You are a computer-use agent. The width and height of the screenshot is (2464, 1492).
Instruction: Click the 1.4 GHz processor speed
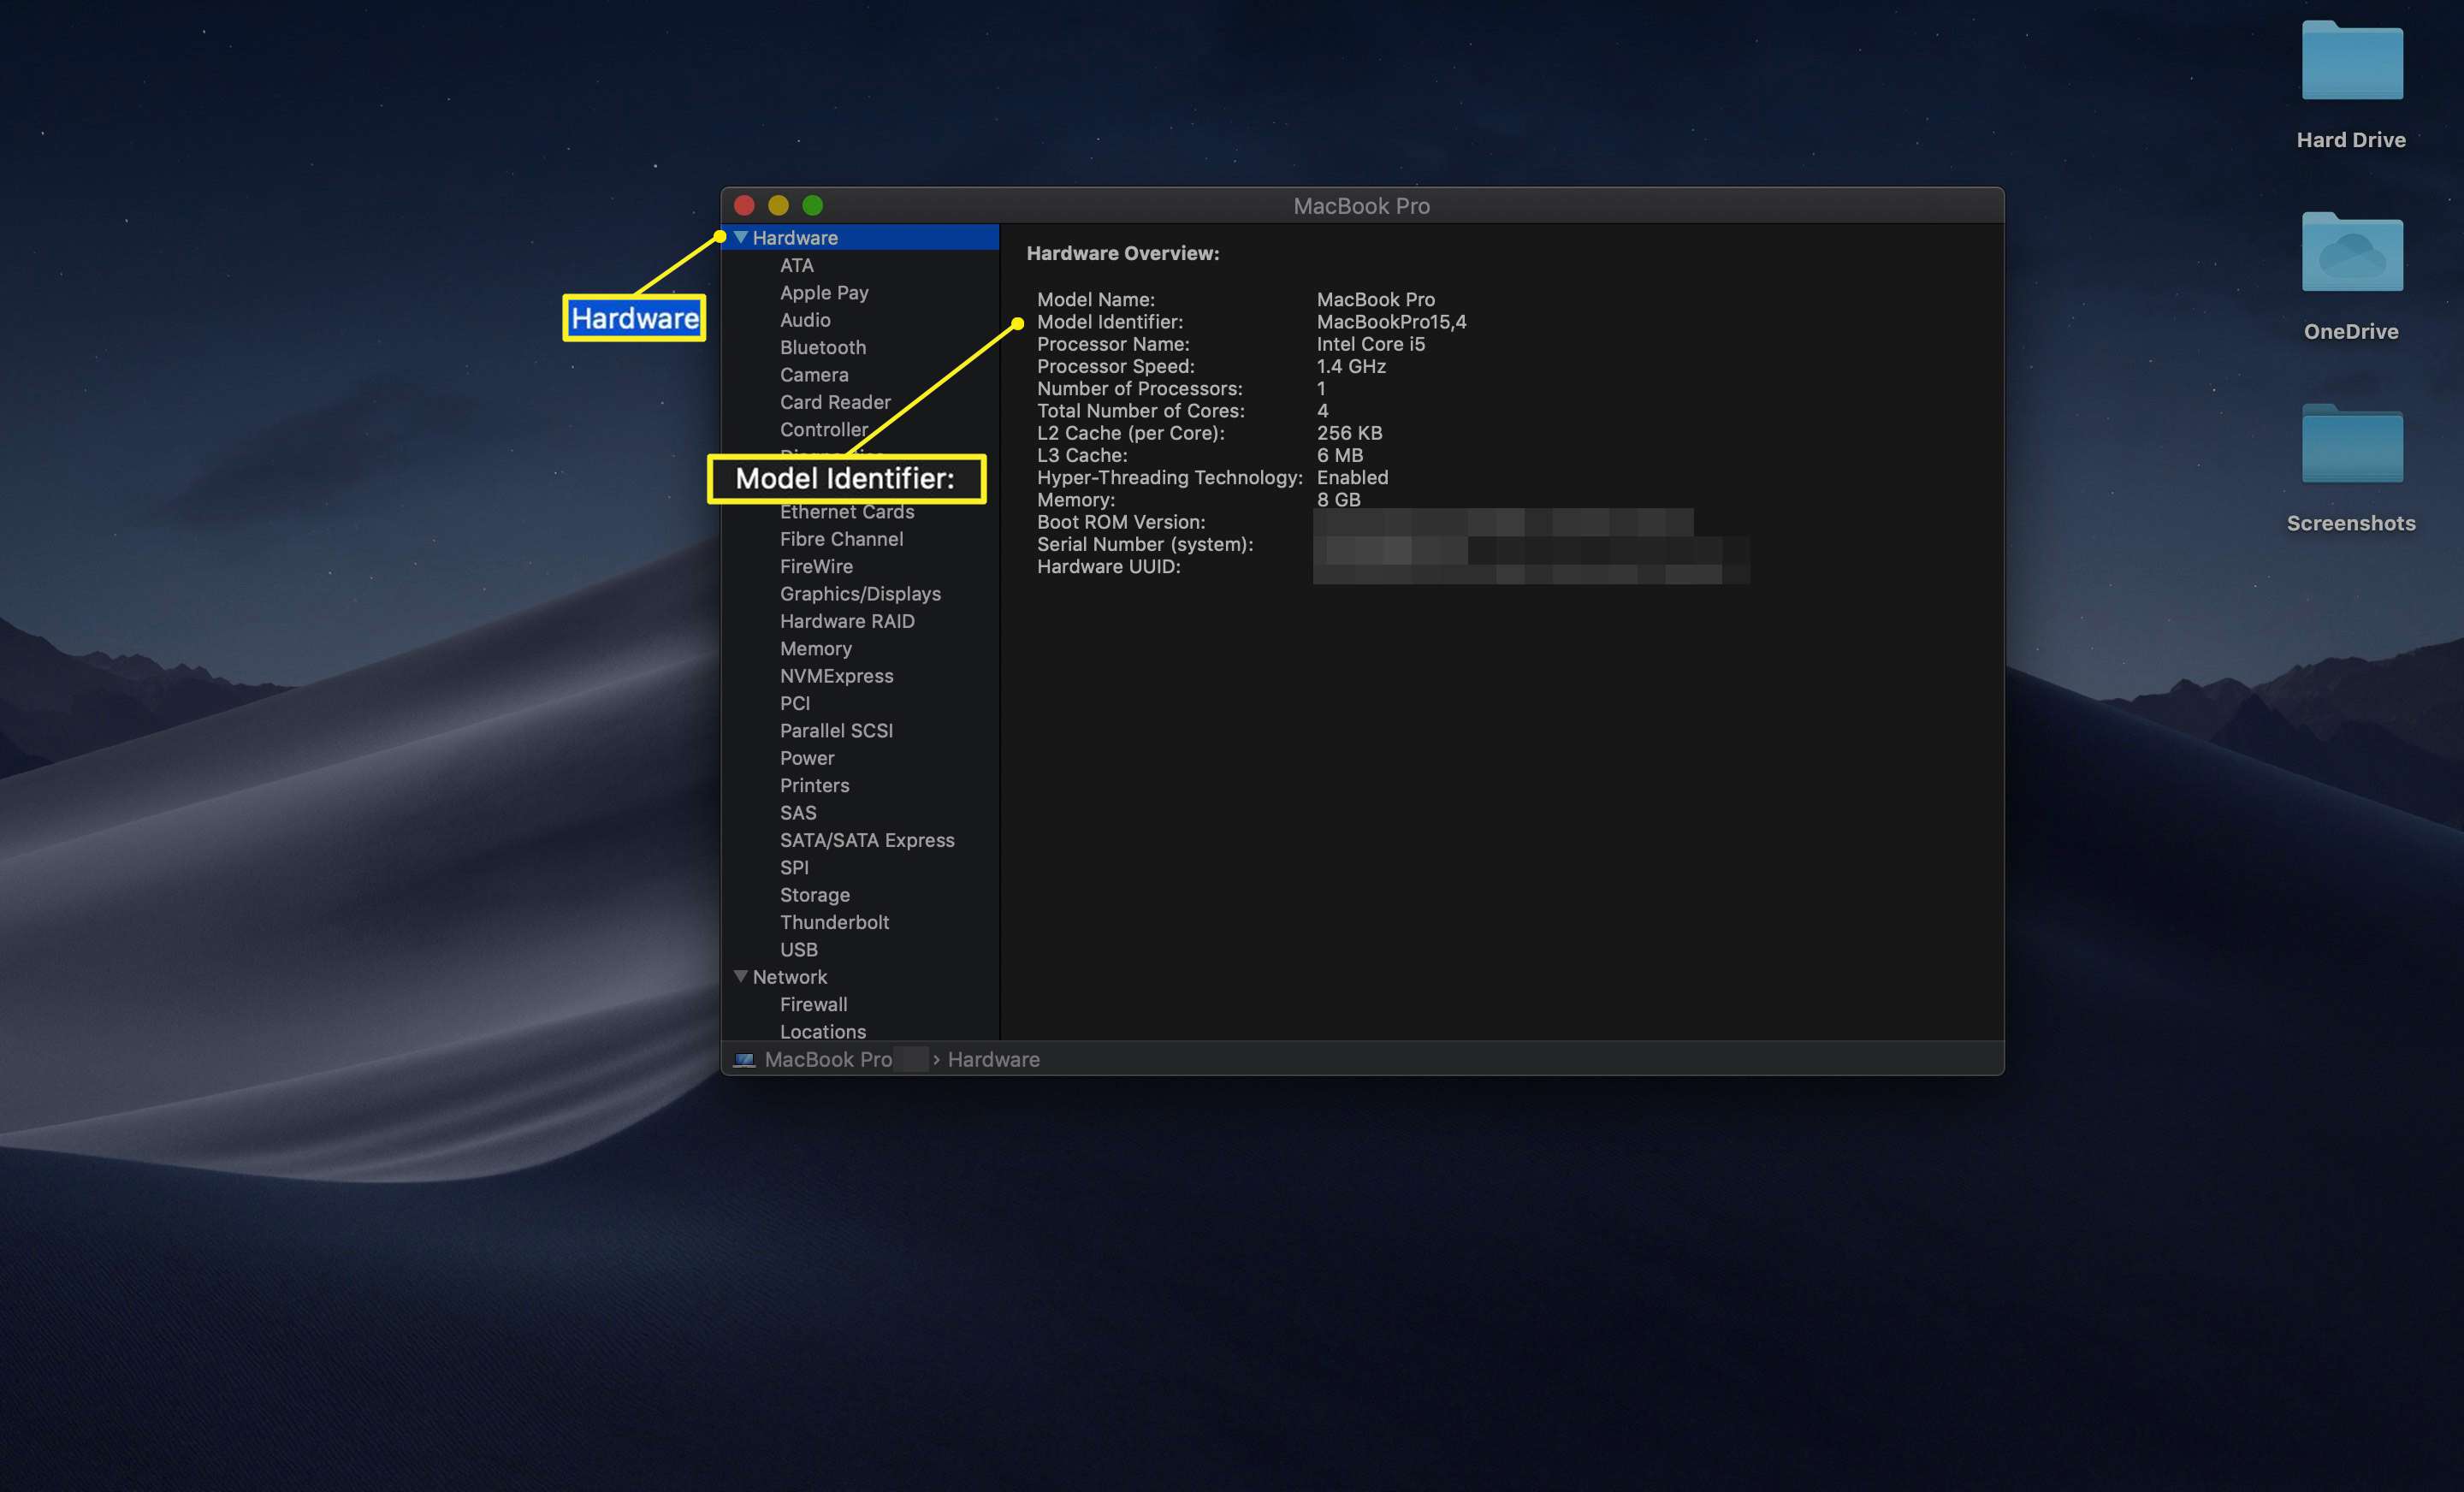tap(1351, 366)
